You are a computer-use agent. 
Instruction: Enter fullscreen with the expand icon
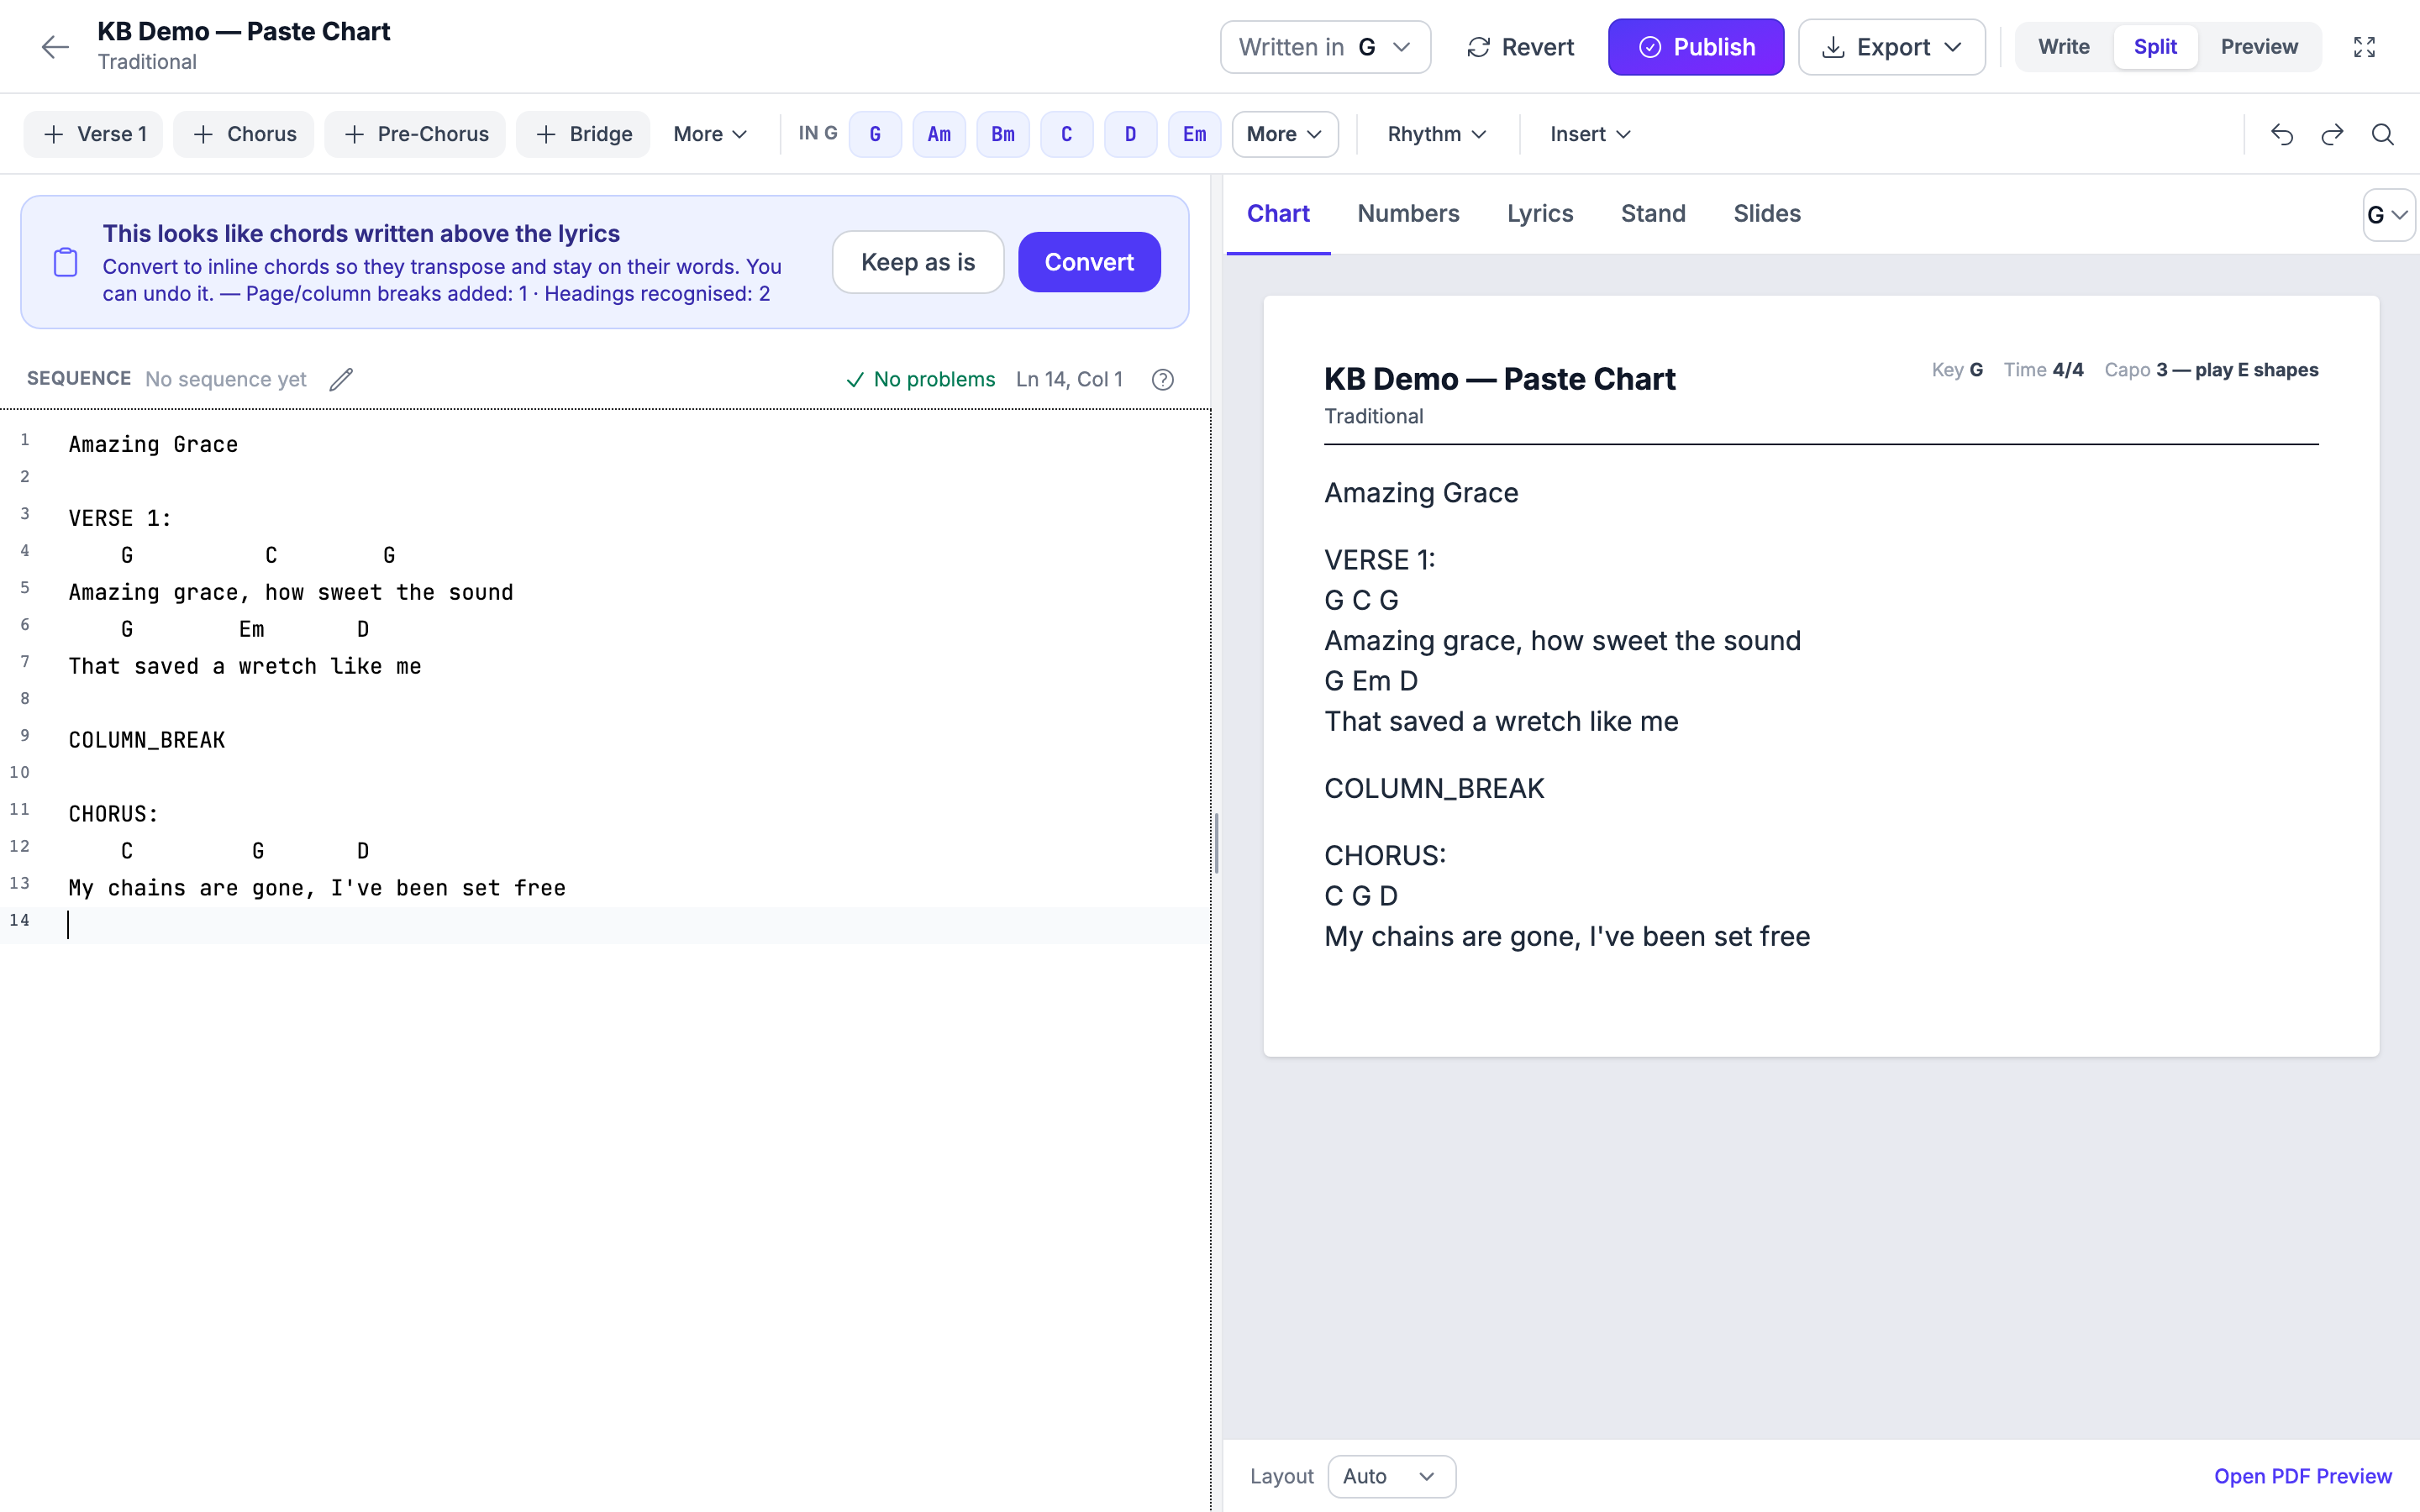click(x=2364, y=47)
